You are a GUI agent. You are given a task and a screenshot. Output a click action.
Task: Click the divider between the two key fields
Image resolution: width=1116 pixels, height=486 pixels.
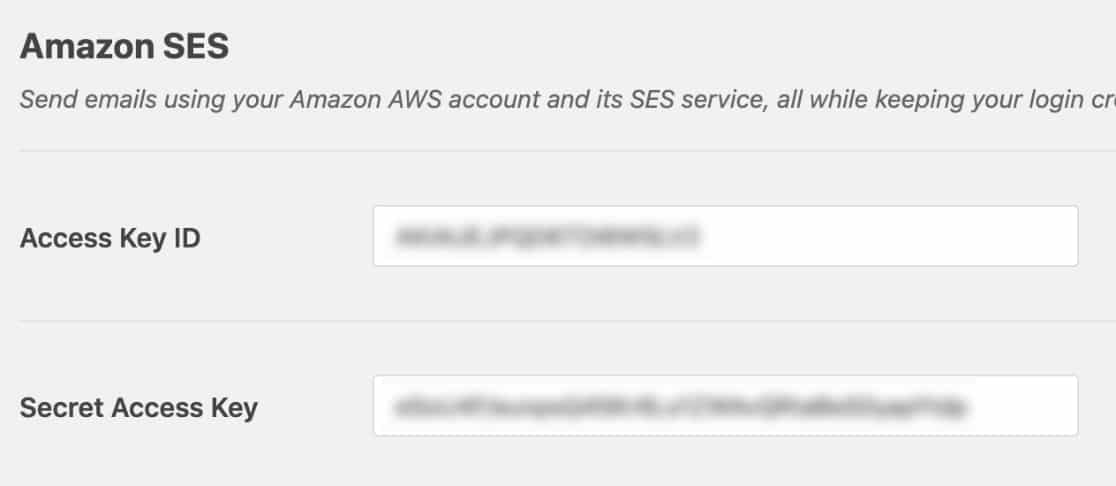point(560,321)
